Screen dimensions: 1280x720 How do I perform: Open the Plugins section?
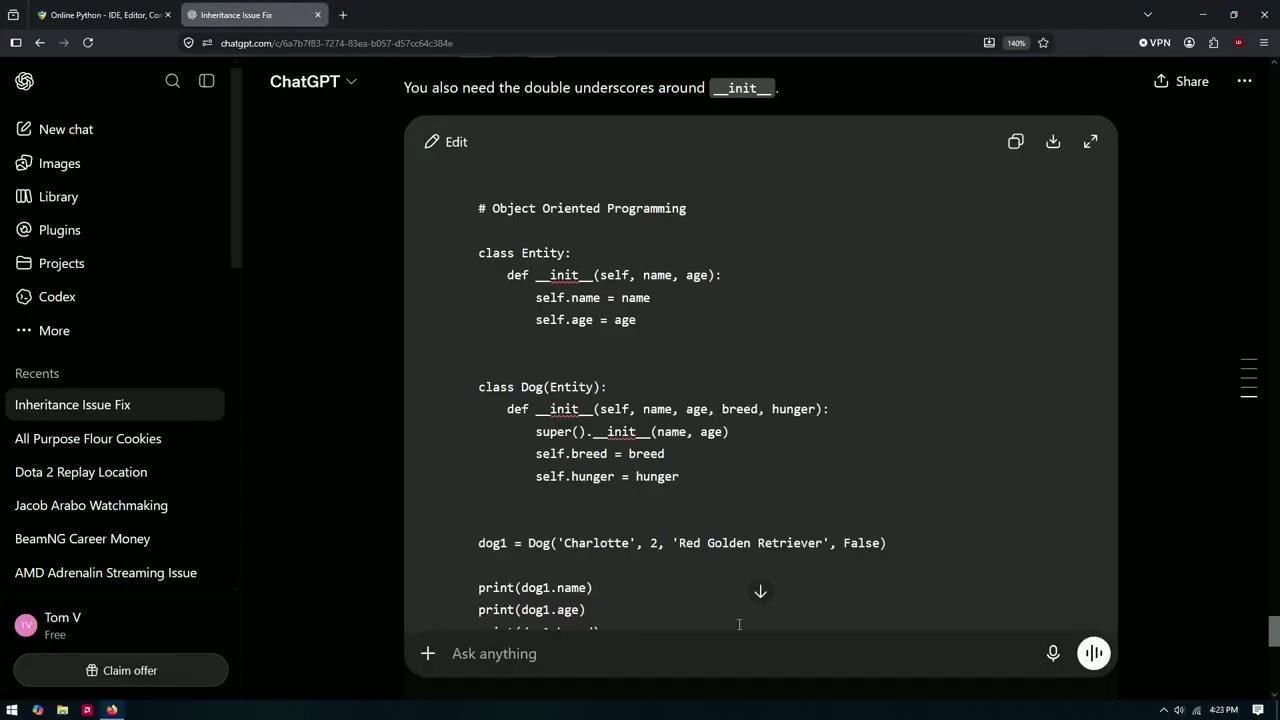point(115,230)
